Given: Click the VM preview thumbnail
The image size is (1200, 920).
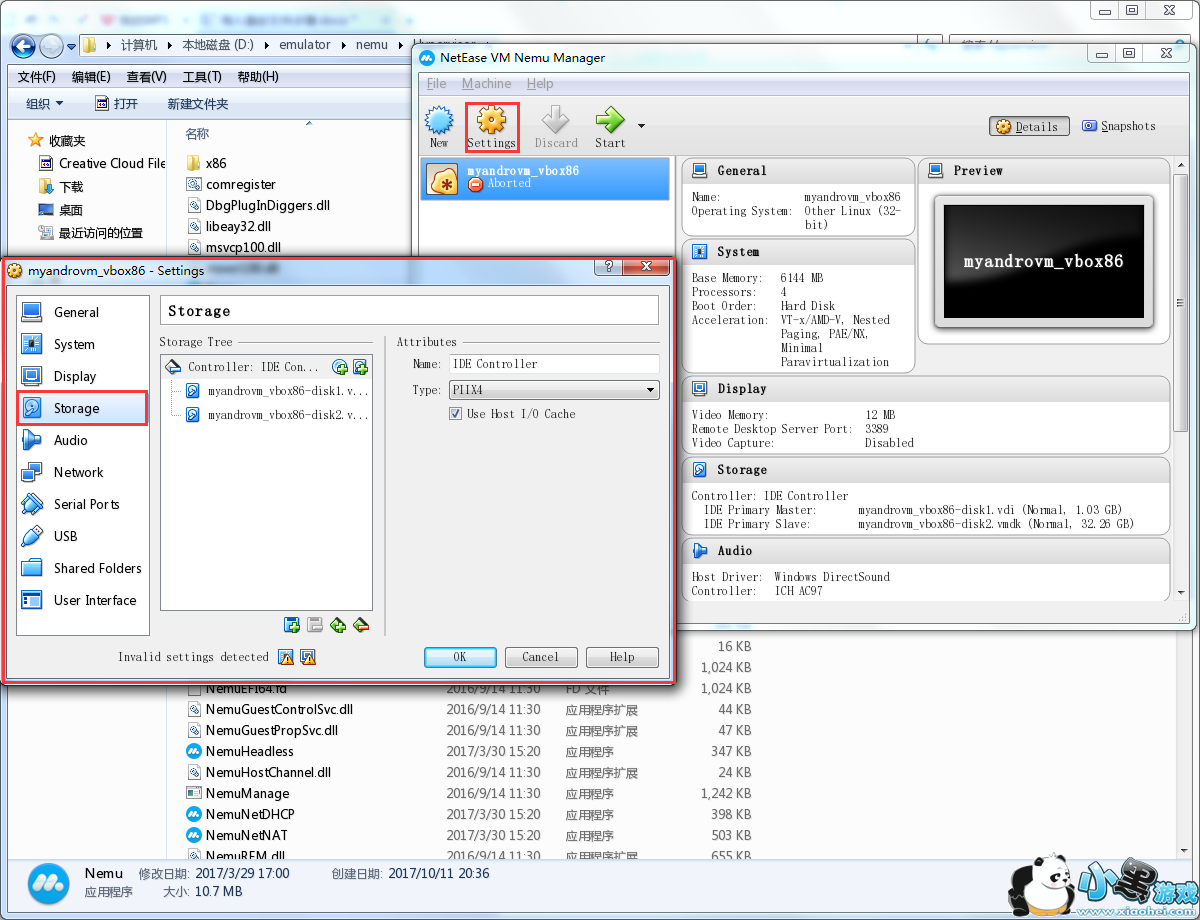Looking at the screenshot, I should coord(1043,262).
